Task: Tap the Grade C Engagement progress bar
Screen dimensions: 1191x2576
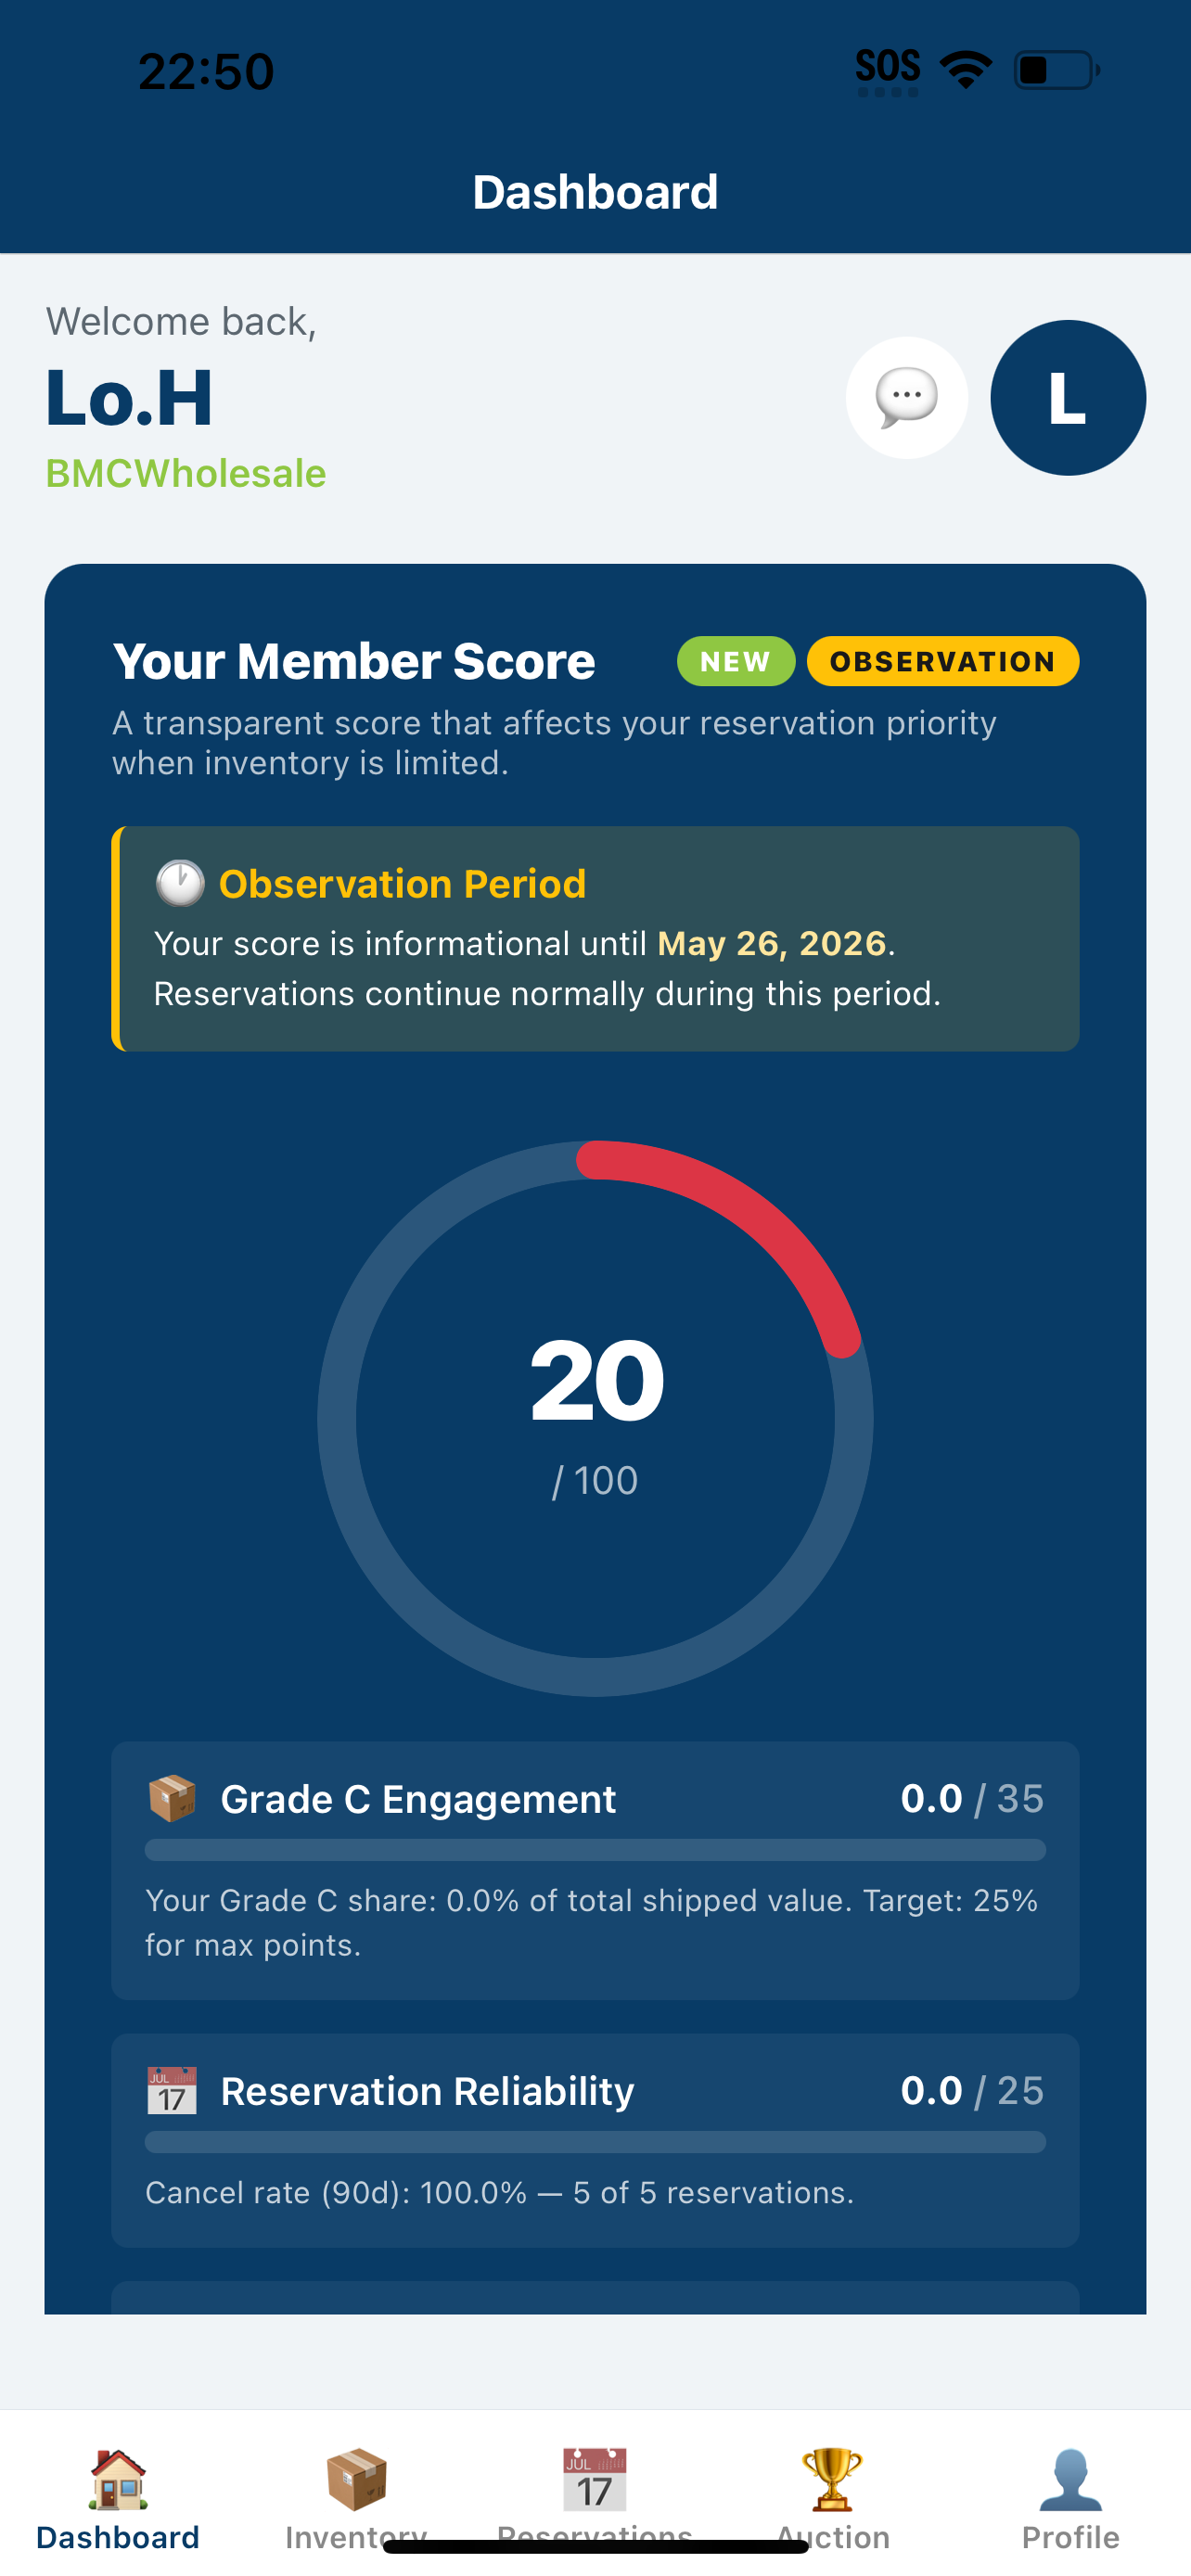Action: click(x=595, y=1850)
